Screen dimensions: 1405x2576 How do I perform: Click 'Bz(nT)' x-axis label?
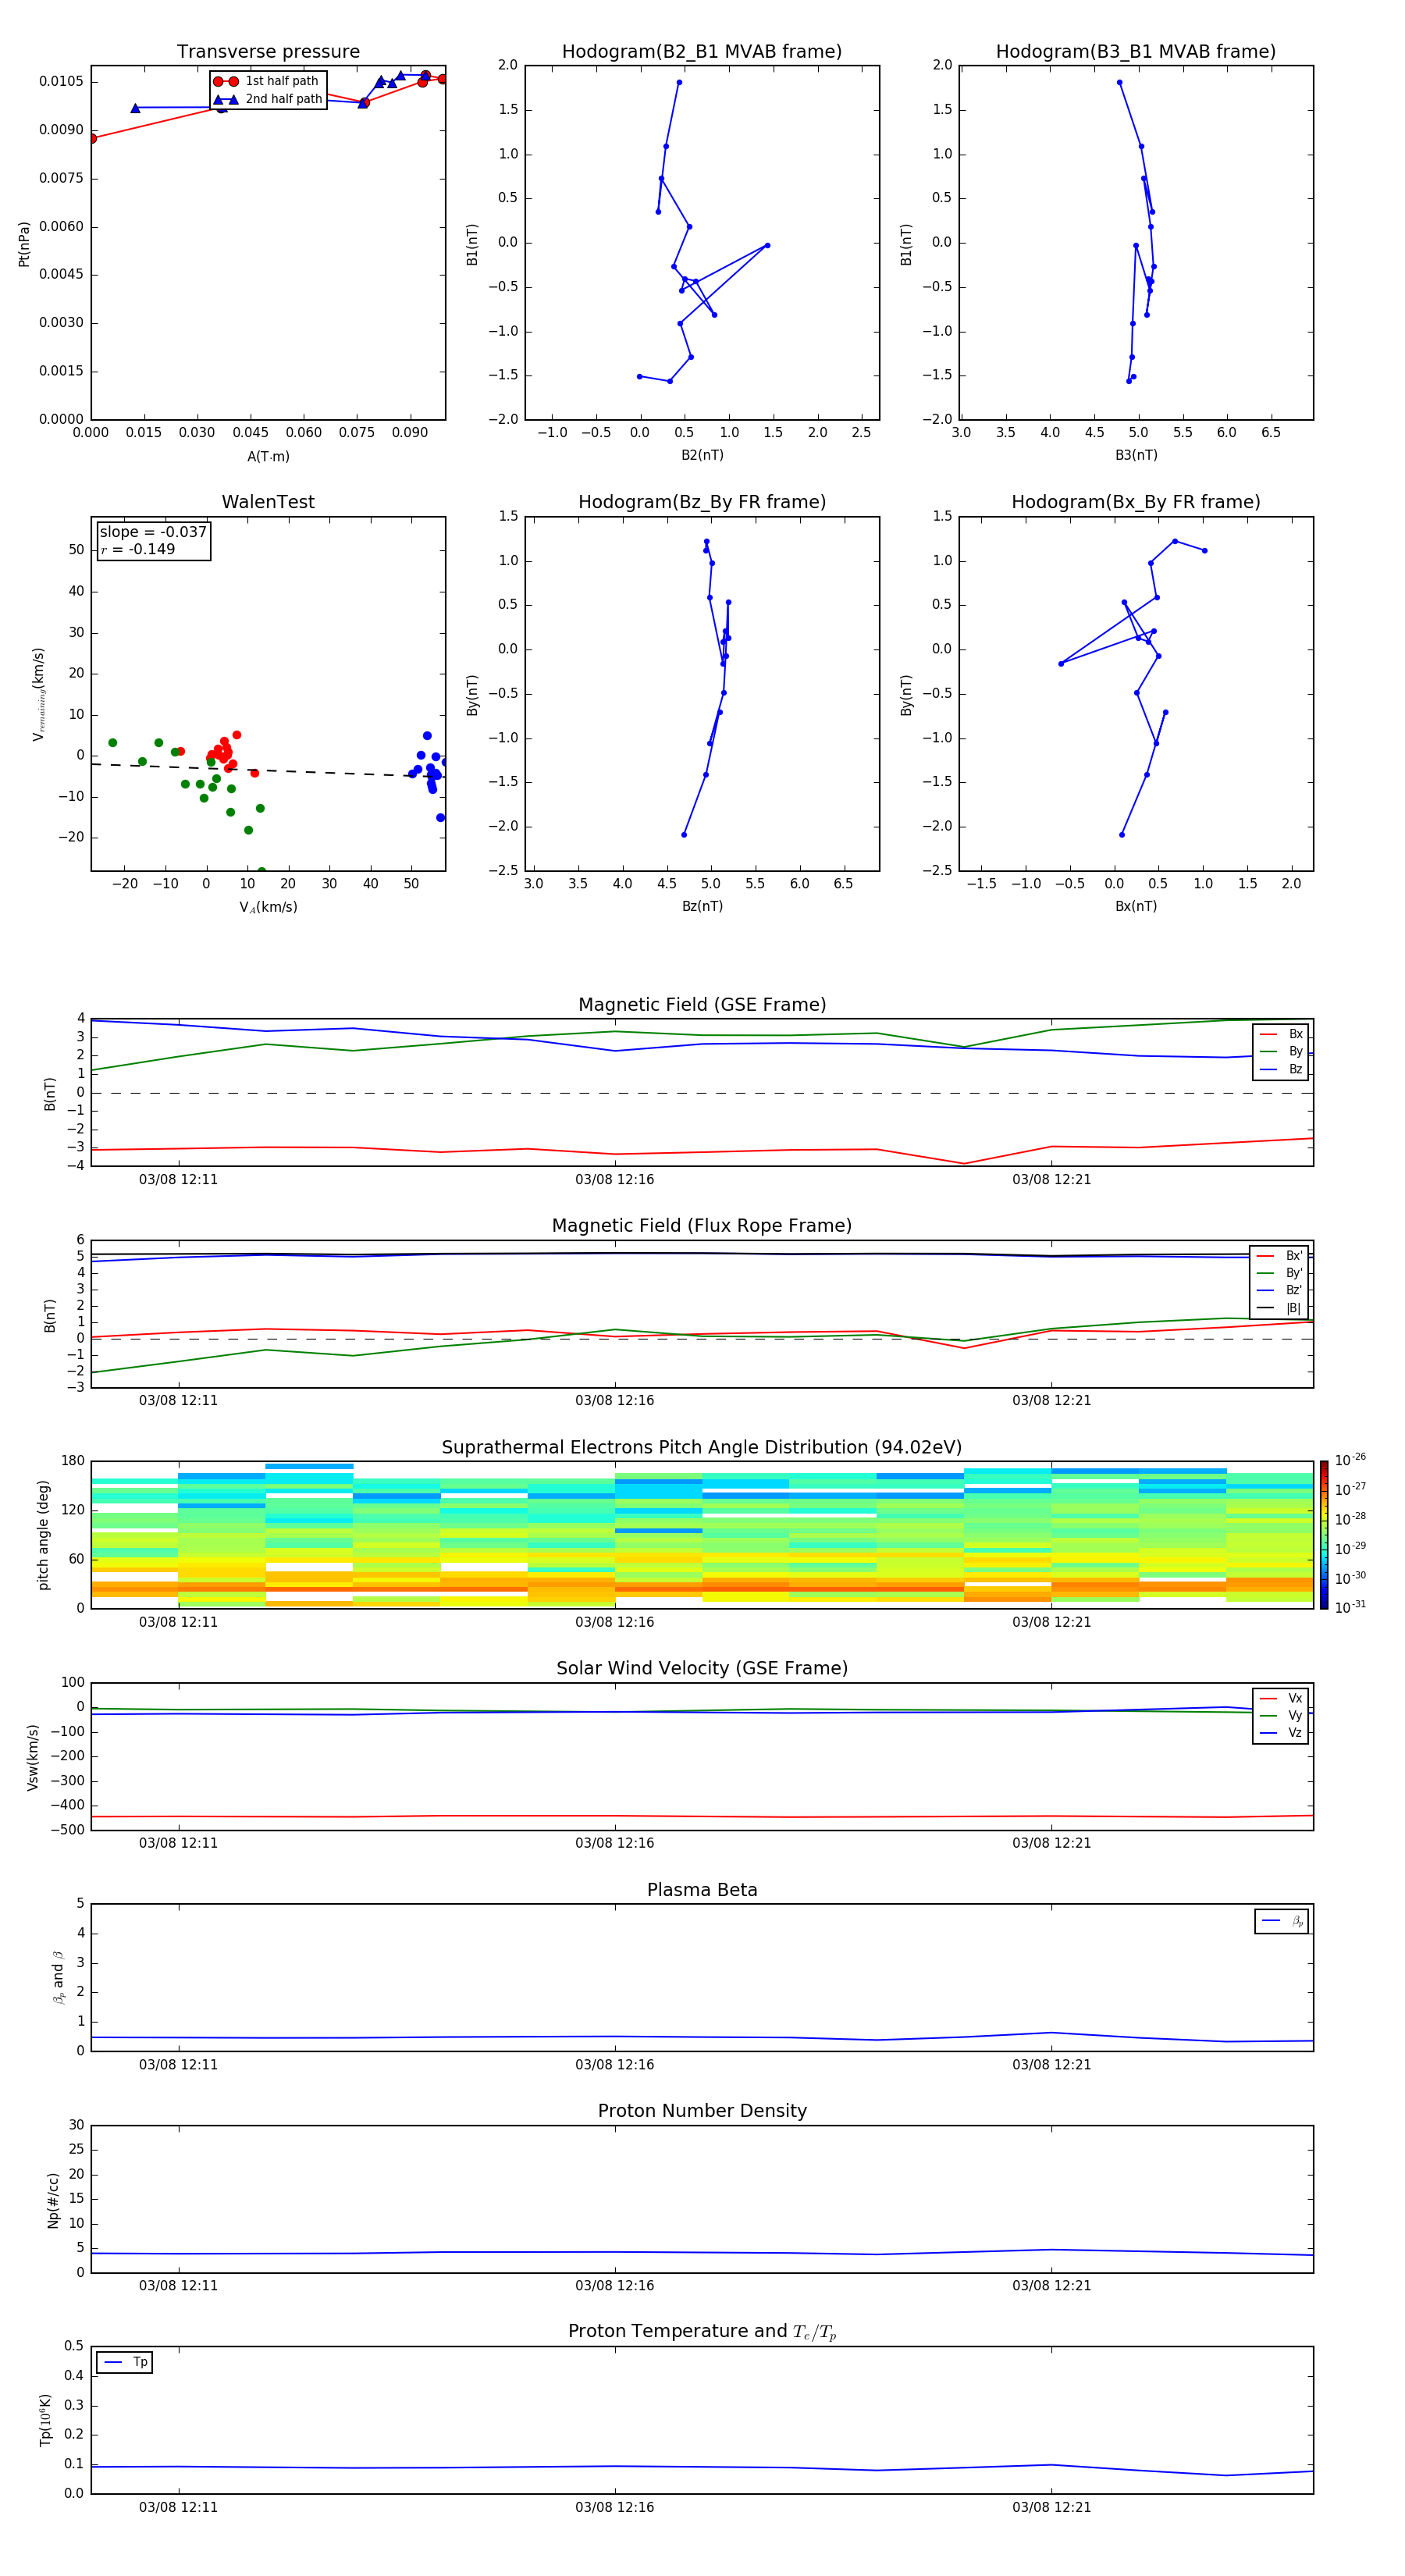(x=702, y=906)
